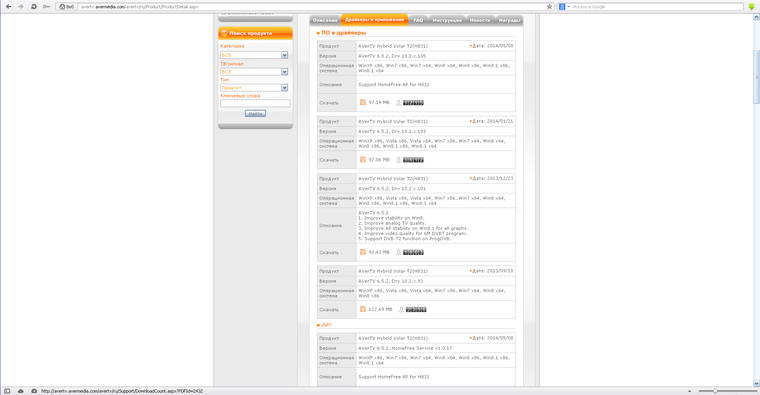Bookmark page with the star icon
Viewport: 760px width, 395px height.
(x=549, y=7)
